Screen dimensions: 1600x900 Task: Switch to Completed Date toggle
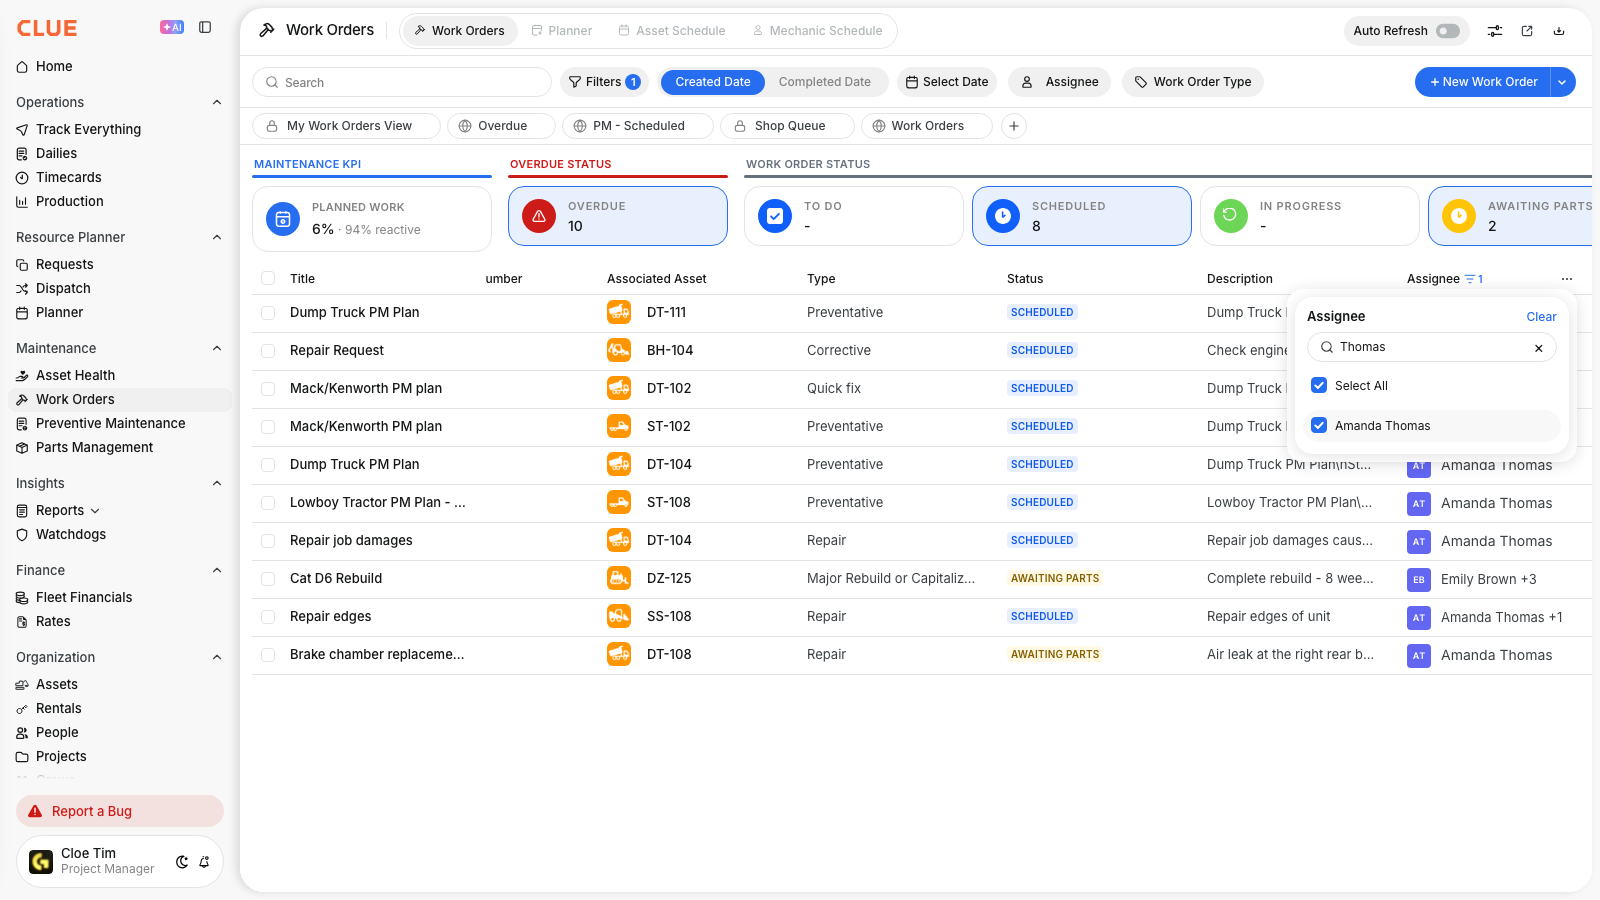[825, 82]
